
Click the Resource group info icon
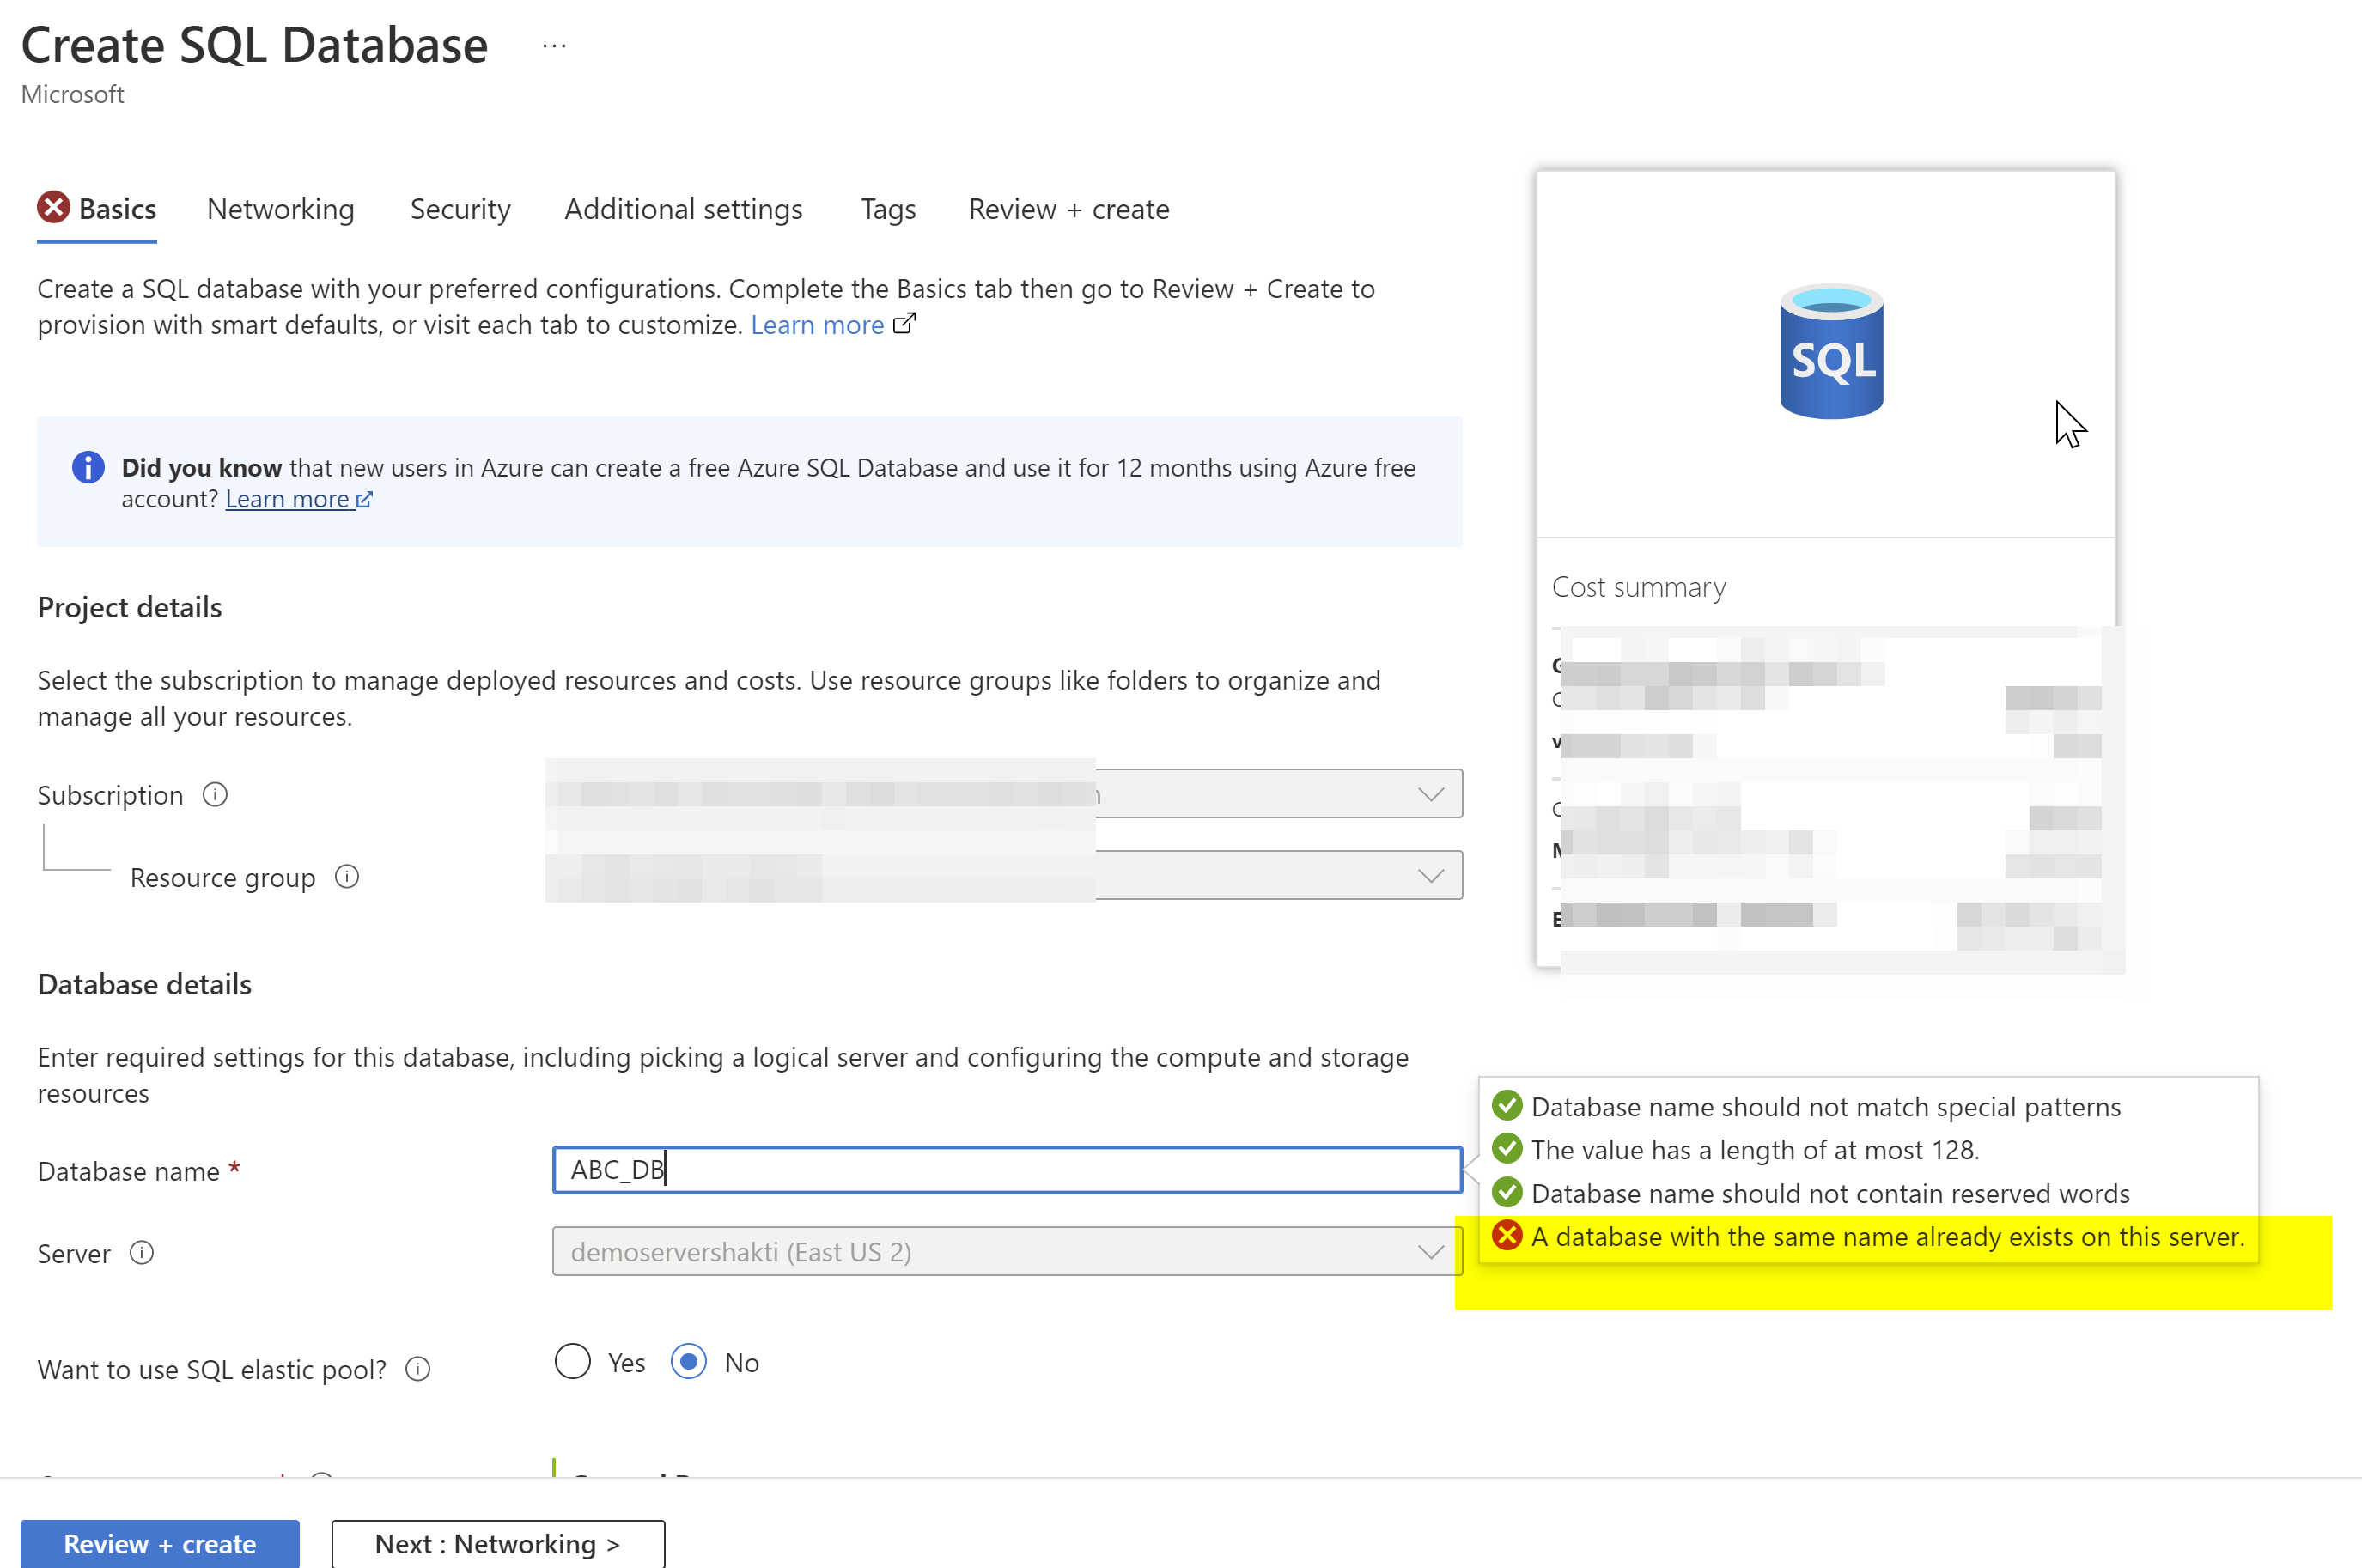pos(347,877)
